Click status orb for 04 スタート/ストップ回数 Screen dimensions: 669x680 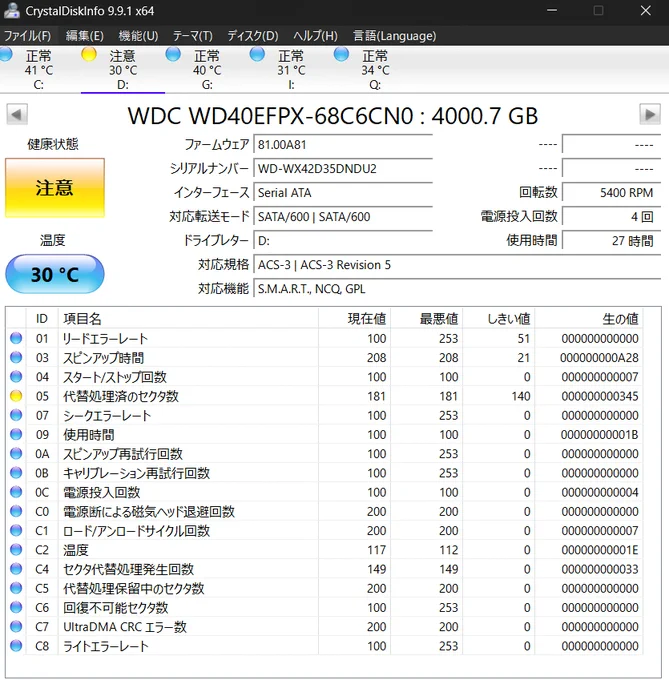16,376
